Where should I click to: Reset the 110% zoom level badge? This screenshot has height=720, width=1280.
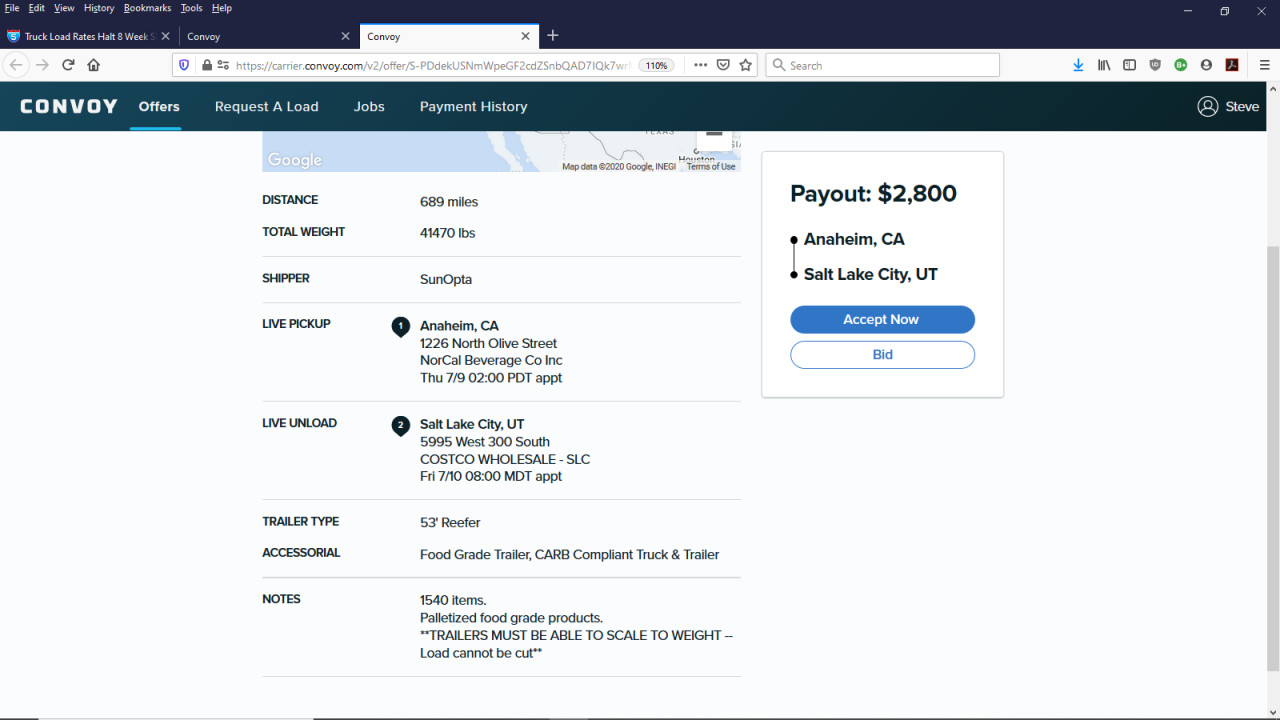[656, 65]
